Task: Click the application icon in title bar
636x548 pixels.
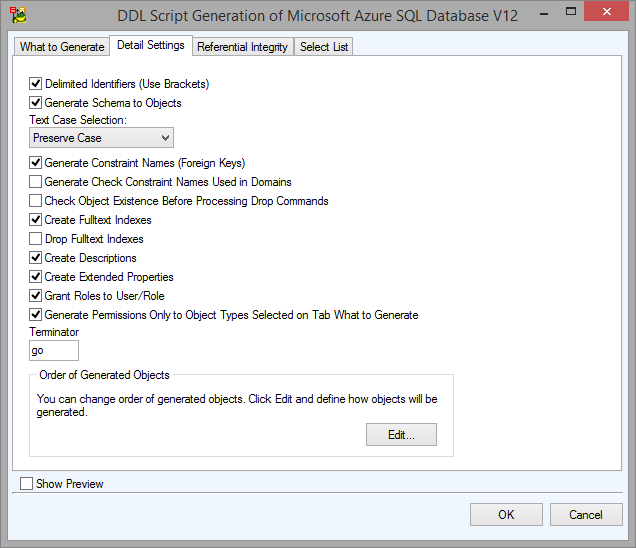Action: tap(17, 15)
